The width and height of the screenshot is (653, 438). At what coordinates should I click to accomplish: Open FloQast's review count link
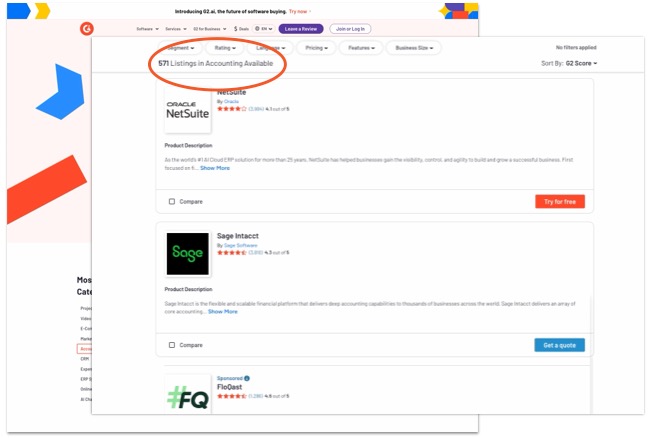[x=256, y=396]
